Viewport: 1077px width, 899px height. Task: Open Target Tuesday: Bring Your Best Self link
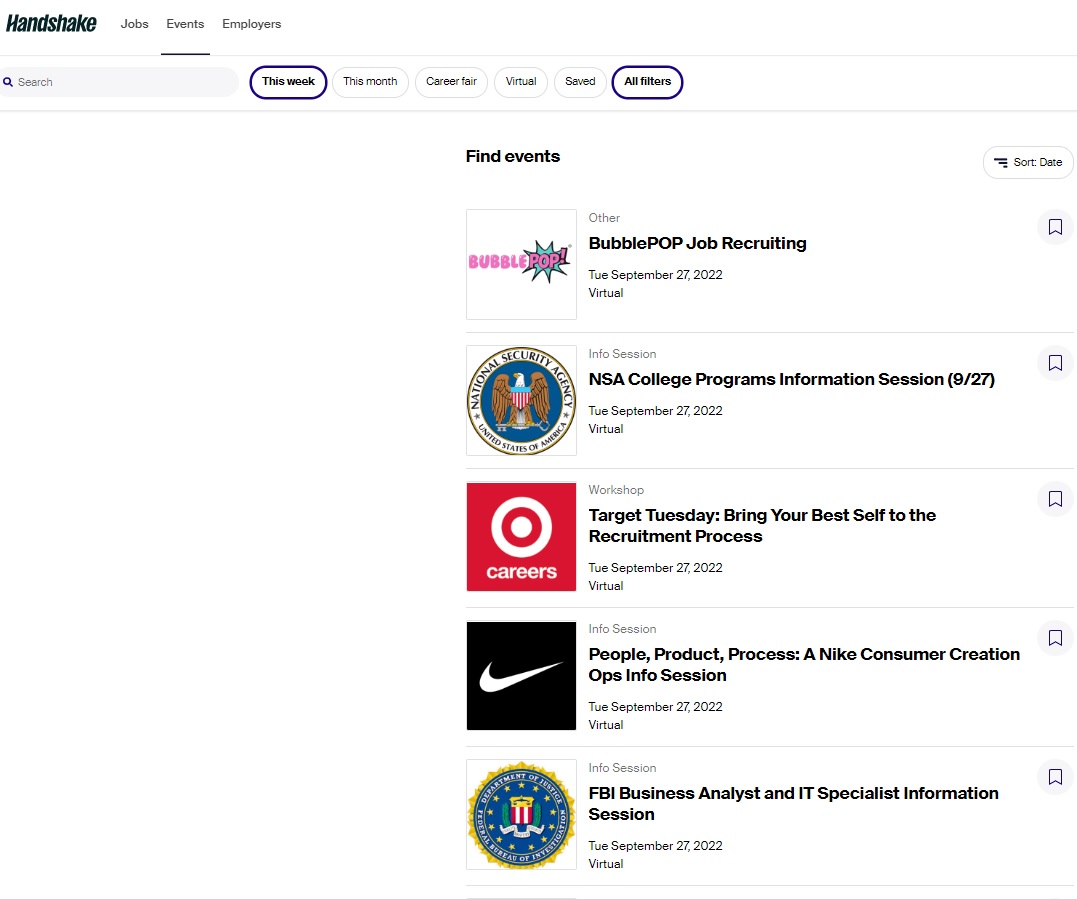762,525
